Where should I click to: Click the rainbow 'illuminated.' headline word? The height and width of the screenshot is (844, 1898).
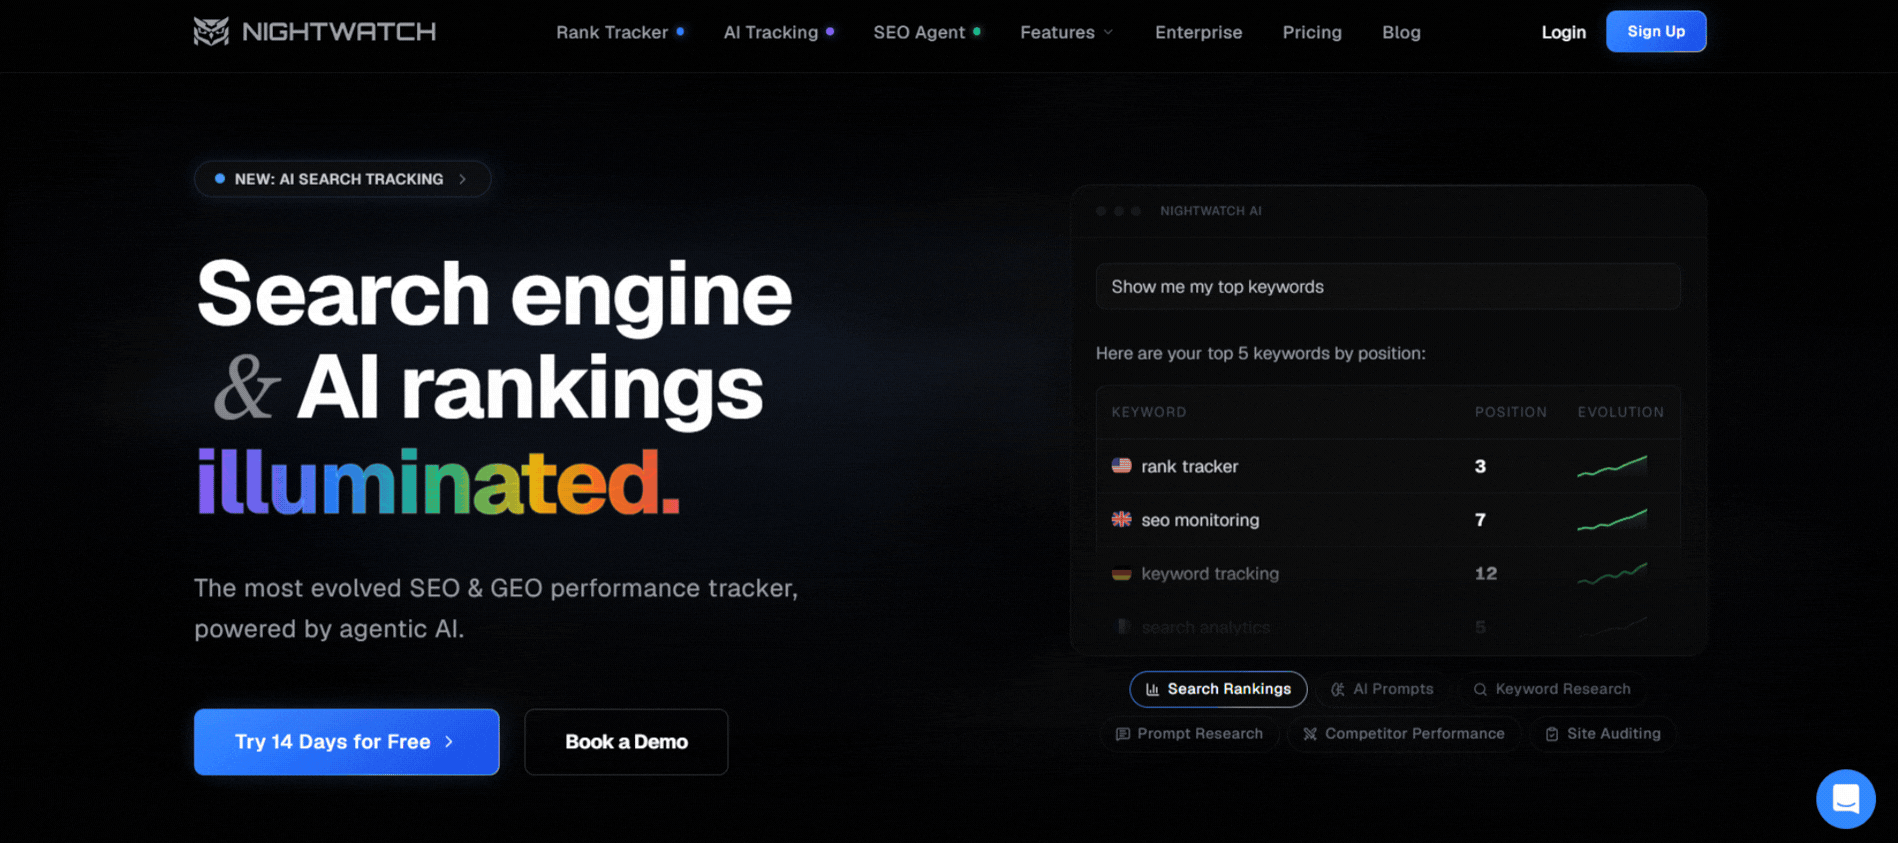[x=438, y=483]
